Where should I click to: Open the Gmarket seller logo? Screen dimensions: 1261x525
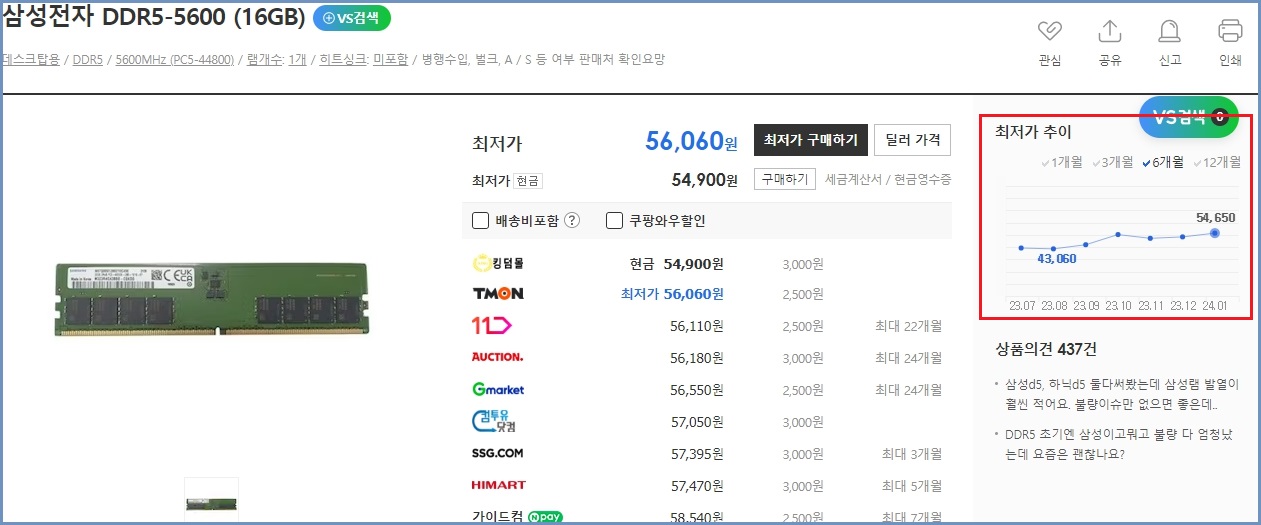pyautogui.click(x=498, y=389)
